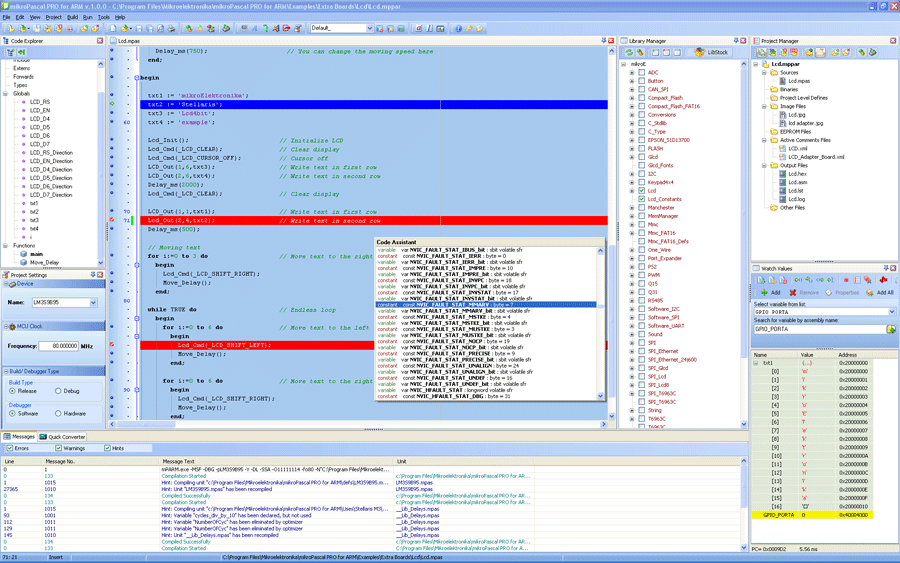The image size is (900, 563).
Task: Toggle the Hints checkbox in Messages
Action: (107, 448)
